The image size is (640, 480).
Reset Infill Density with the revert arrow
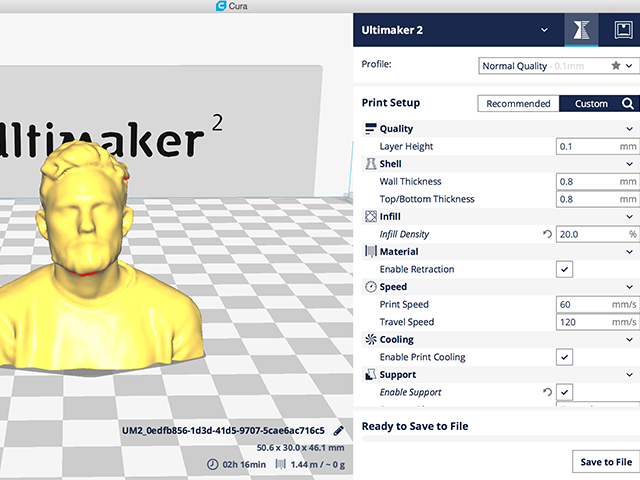coord(547,234)
